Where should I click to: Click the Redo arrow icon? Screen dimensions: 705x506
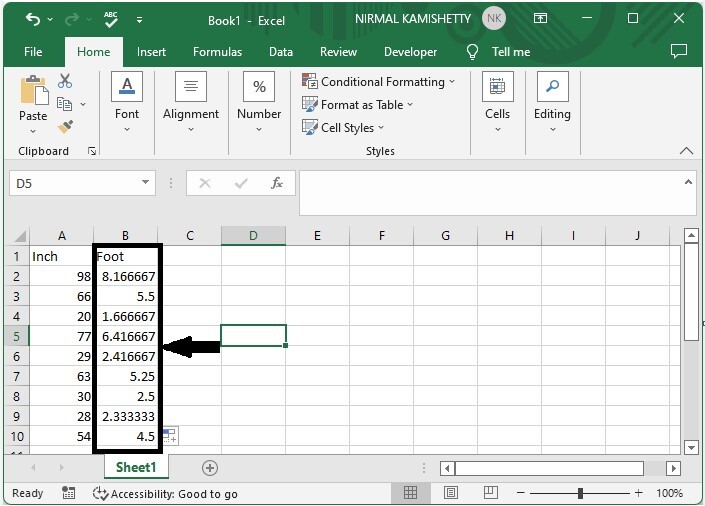click(x=72, y=19)
